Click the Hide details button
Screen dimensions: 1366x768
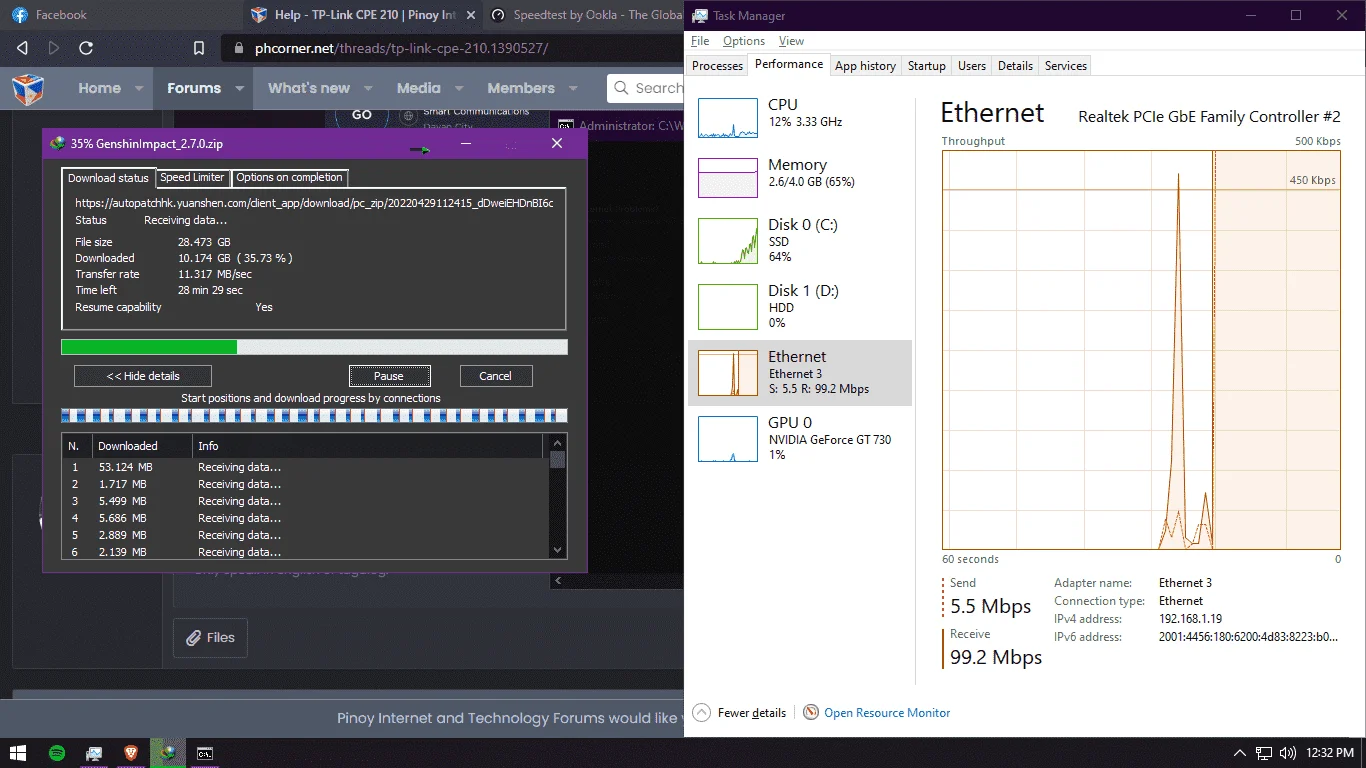[143, 376]
